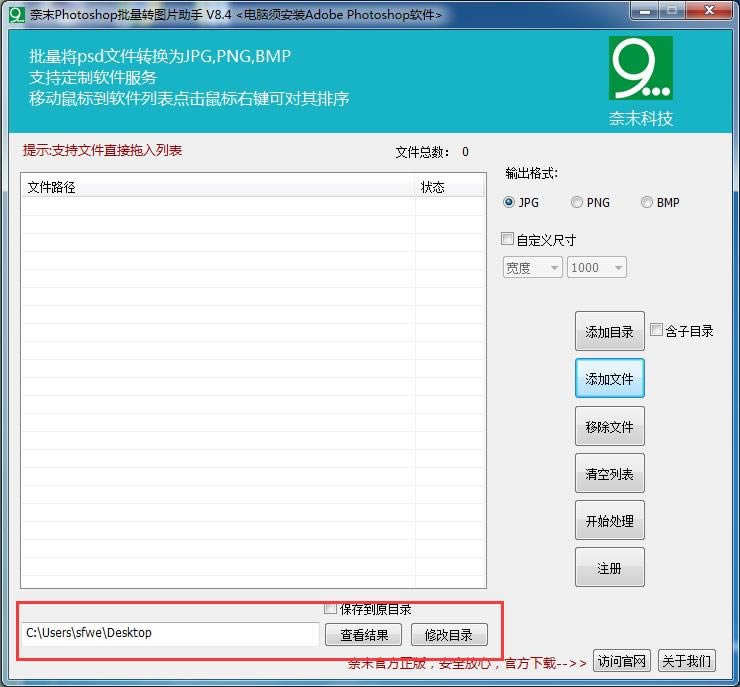
Task: Visit website via 访问官网 button
Action: (x=622, y=661)
